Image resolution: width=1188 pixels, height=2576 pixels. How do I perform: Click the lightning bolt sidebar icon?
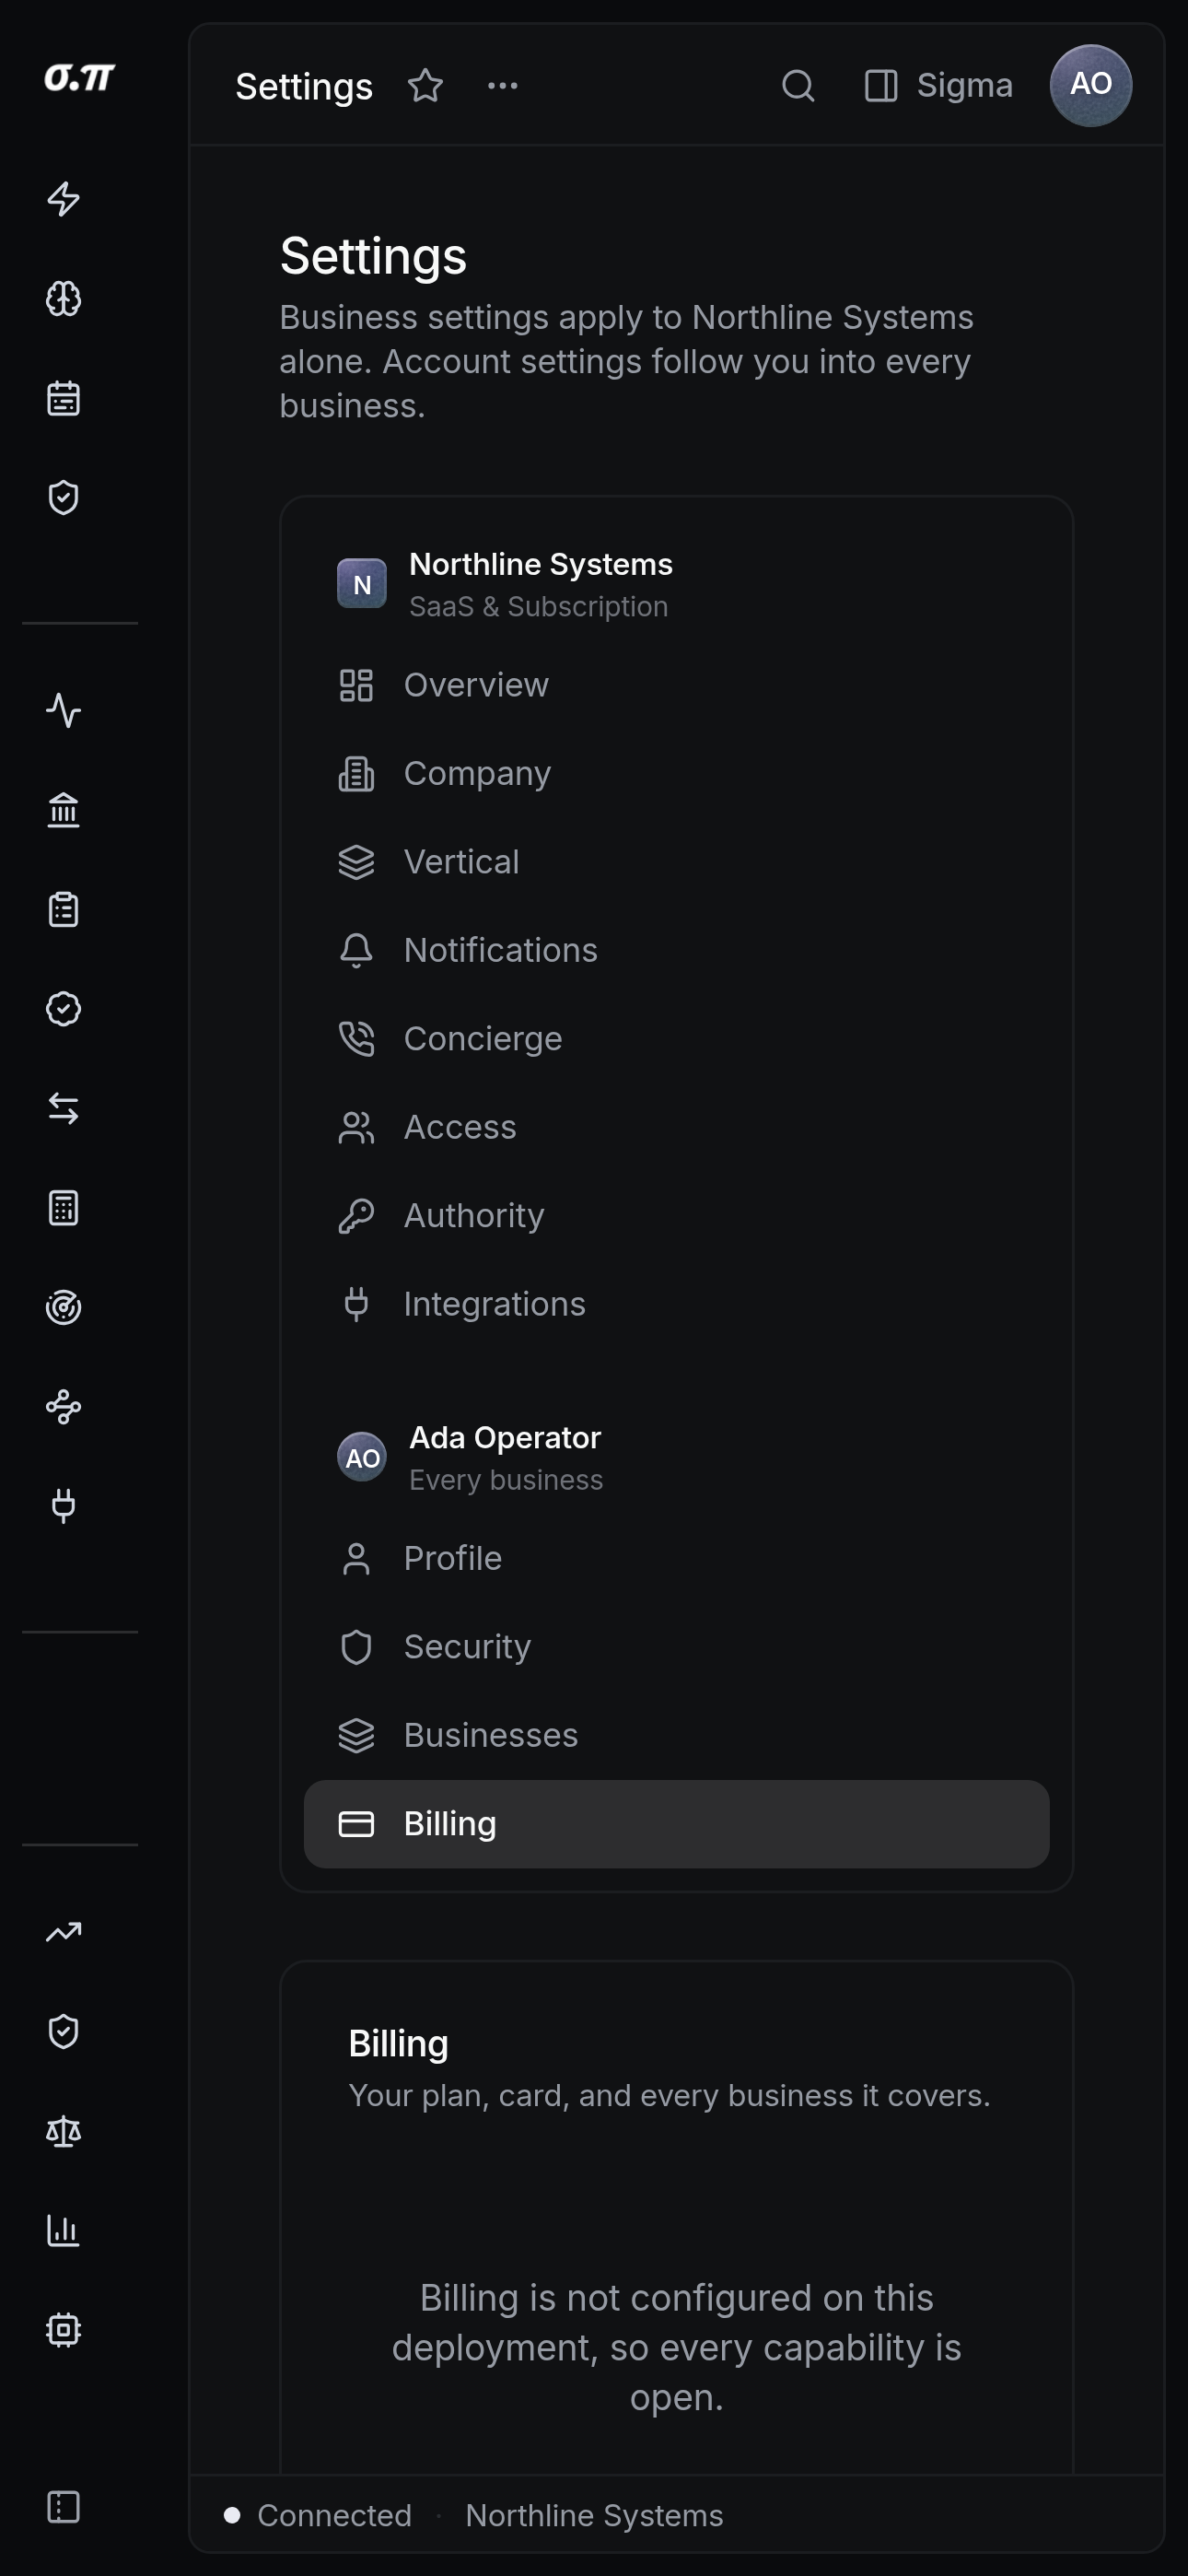coord(63,199)
